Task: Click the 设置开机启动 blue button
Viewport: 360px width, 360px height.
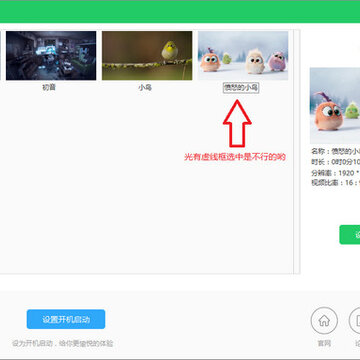Action: 66,319
